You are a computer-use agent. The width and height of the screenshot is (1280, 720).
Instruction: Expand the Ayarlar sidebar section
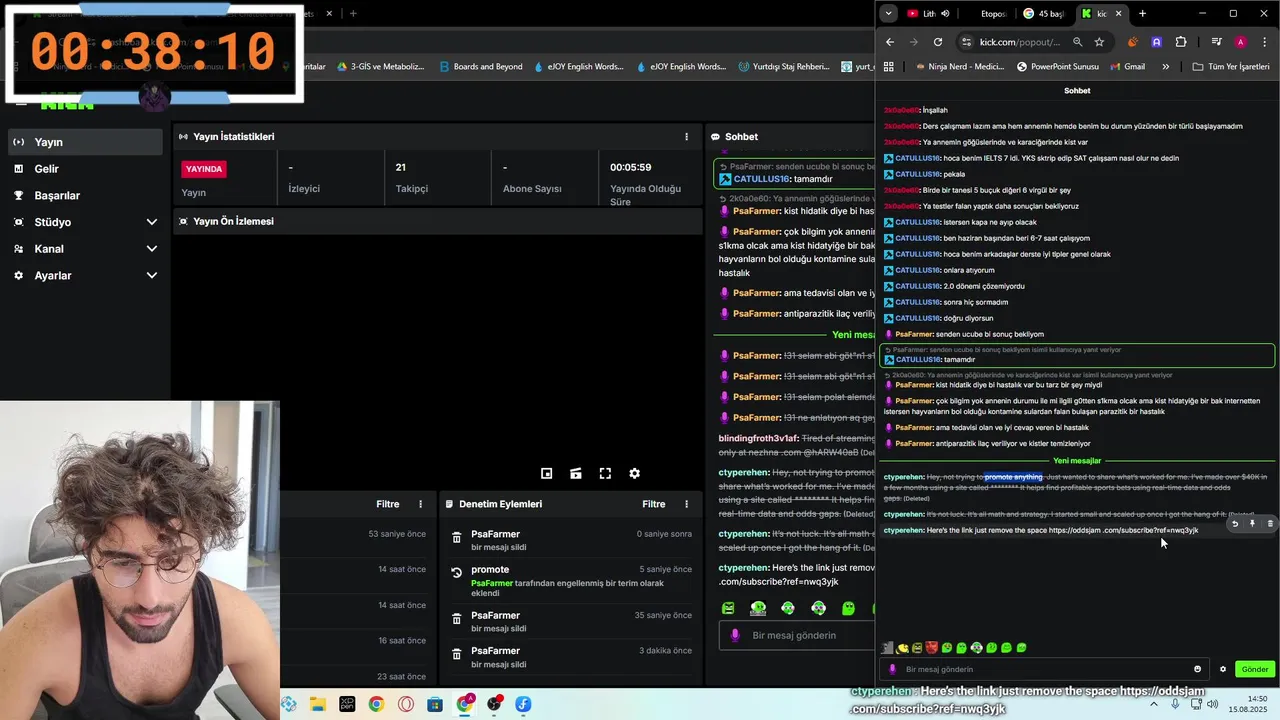[x=85, y=275]
